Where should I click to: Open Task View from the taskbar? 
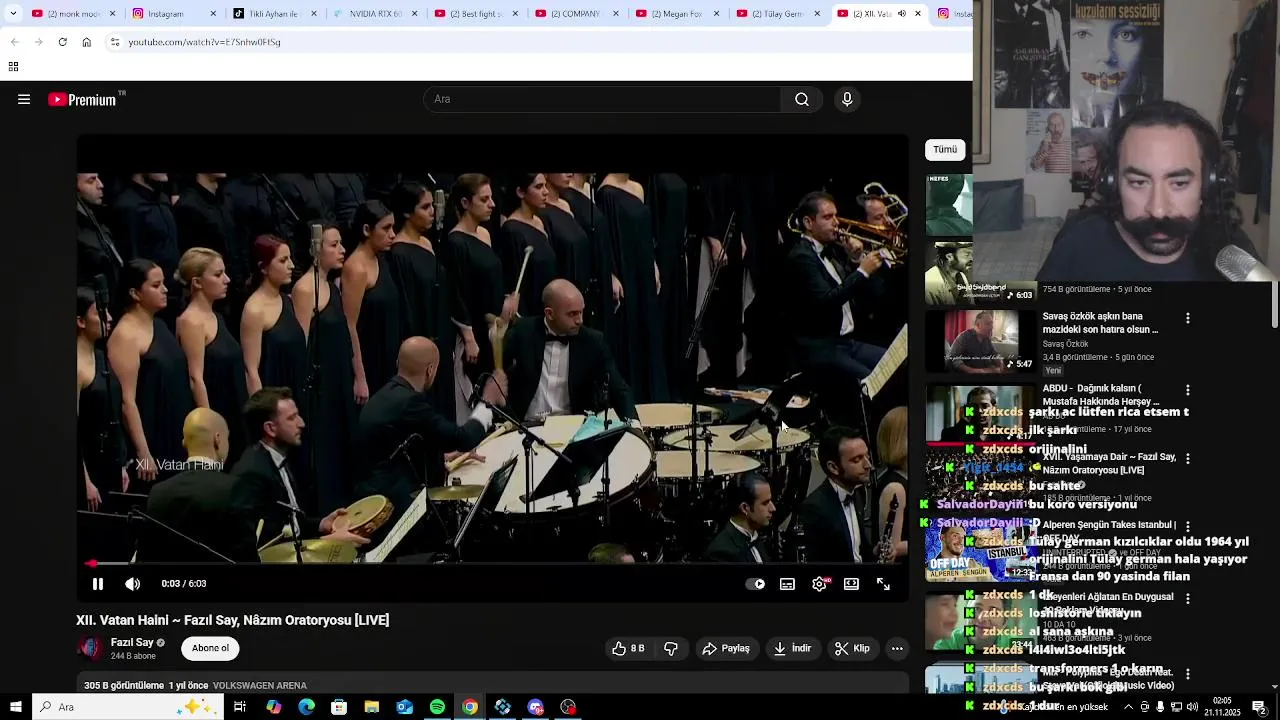pyautogui.click(x=240, y=707)
